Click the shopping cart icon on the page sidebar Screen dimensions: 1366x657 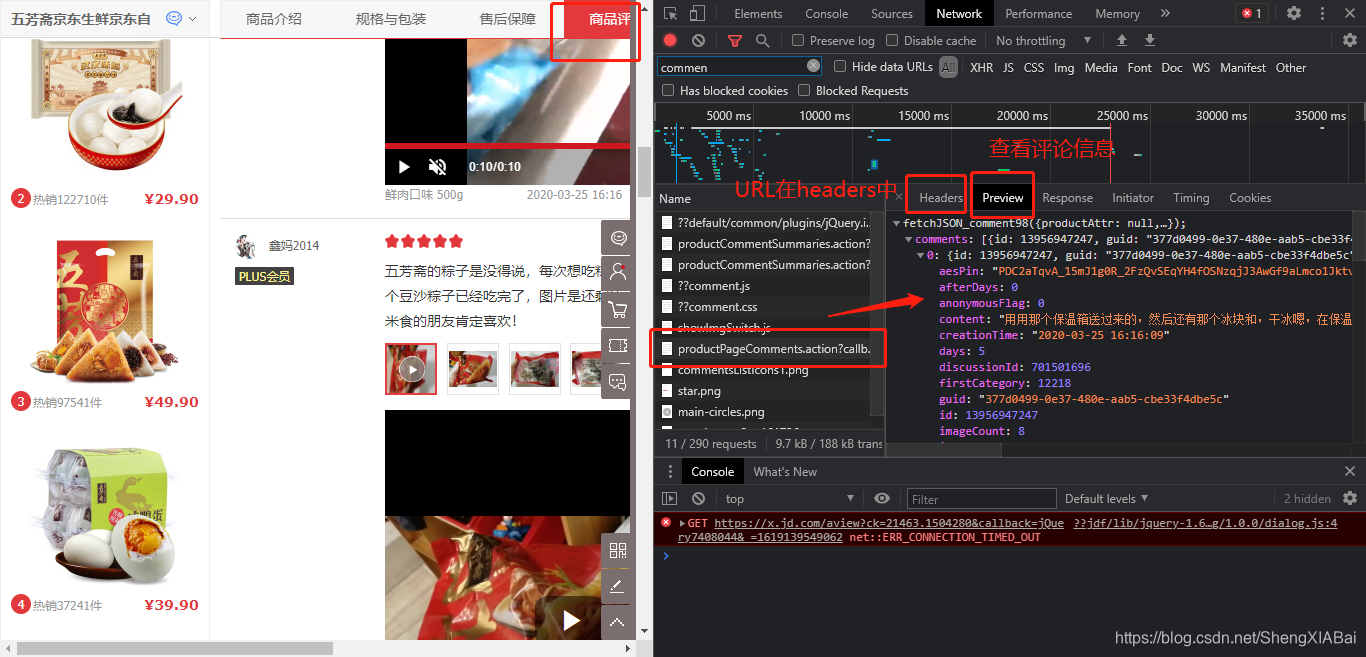coord(617,309)
